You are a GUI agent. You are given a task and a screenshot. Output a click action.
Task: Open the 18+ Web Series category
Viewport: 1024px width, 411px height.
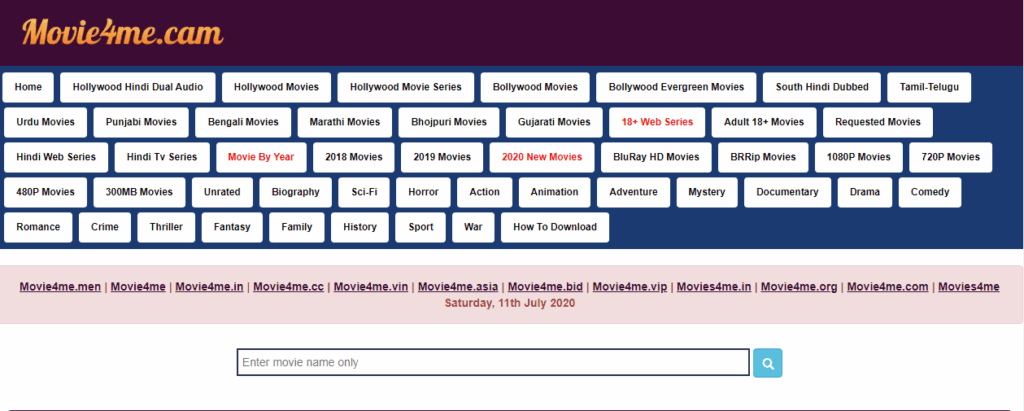657,122
